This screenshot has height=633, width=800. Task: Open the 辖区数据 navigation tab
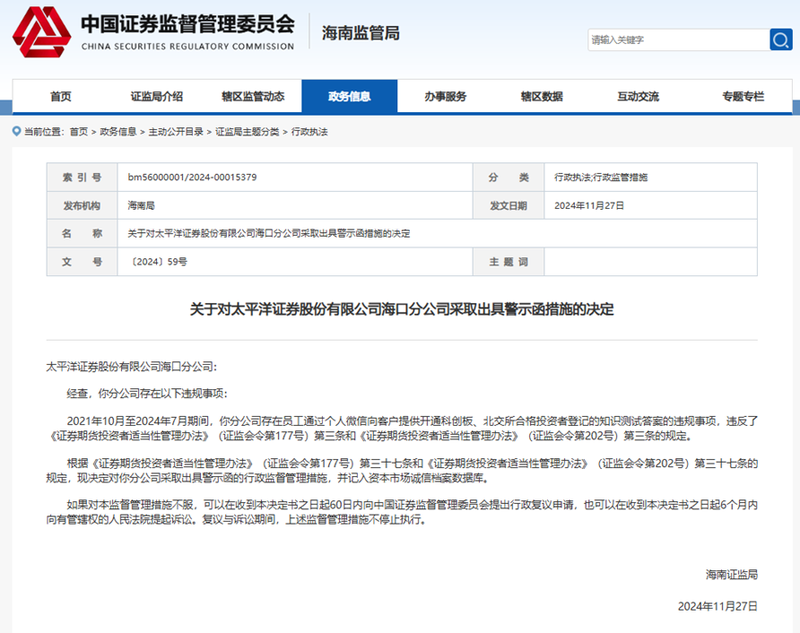(x=542, y=96)
